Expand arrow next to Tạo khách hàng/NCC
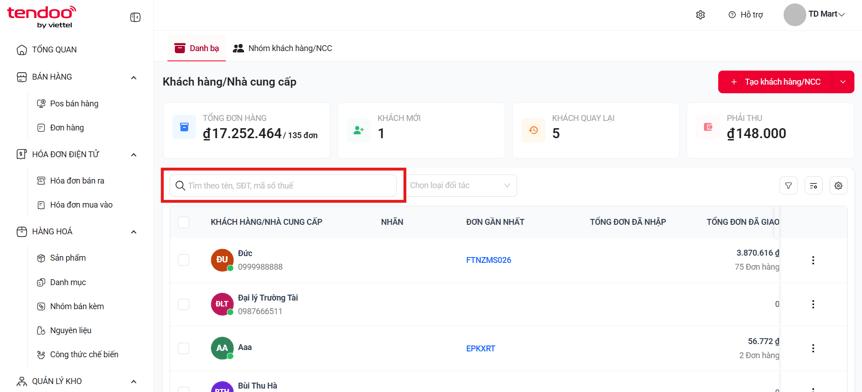The height and width of the screenshot is (392, 862). 843,82
